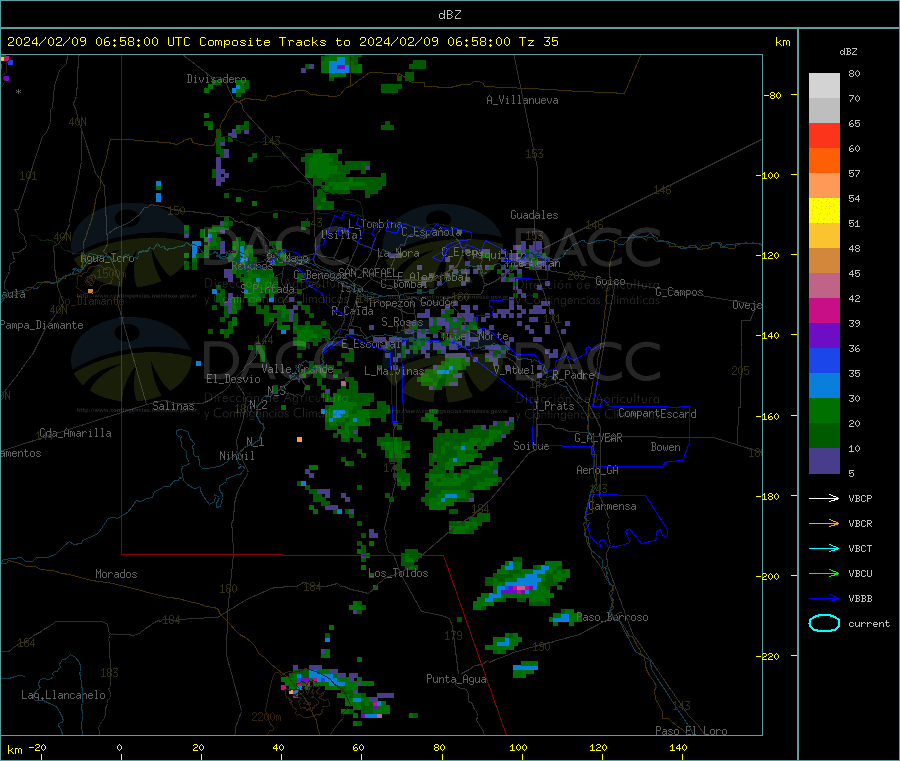The image size is (900, 761).
Task: Pick the light gray 70-80 dBZ band
Action: [824, 86]
